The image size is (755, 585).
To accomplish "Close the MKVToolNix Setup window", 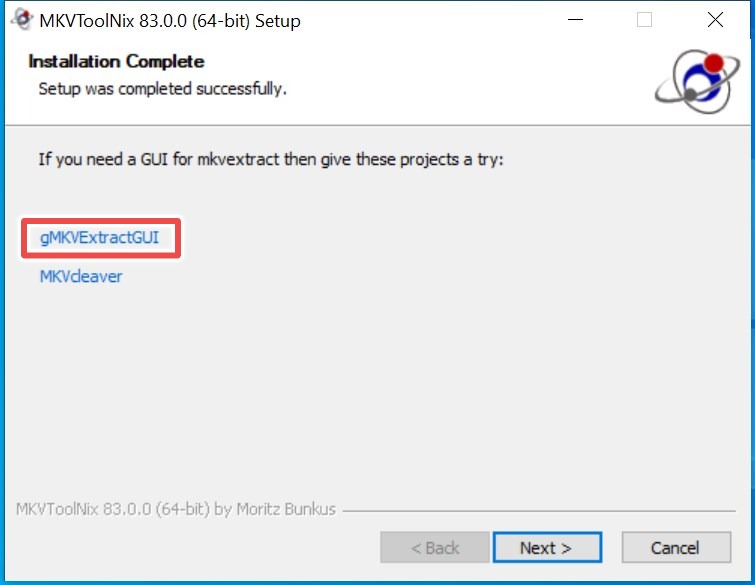I will [x=715, y=20].
